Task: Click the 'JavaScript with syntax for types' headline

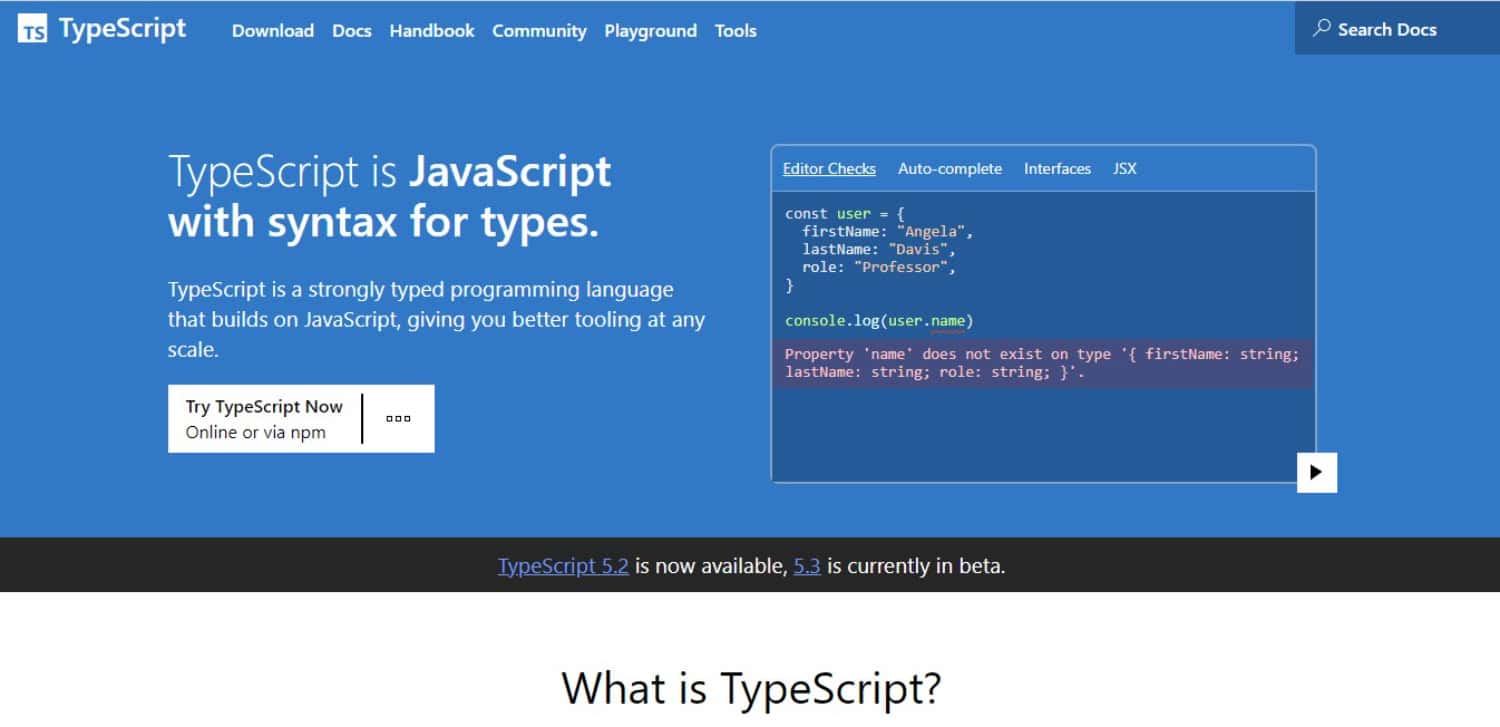Action: 390,197
